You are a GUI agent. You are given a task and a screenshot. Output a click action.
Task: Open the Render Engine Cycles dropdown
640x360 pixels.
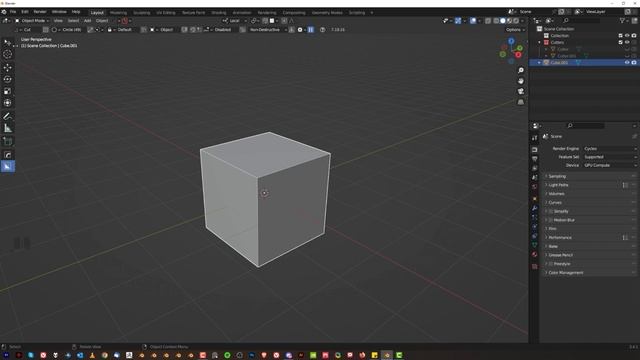pyautogui.click(x=610, y=149)
